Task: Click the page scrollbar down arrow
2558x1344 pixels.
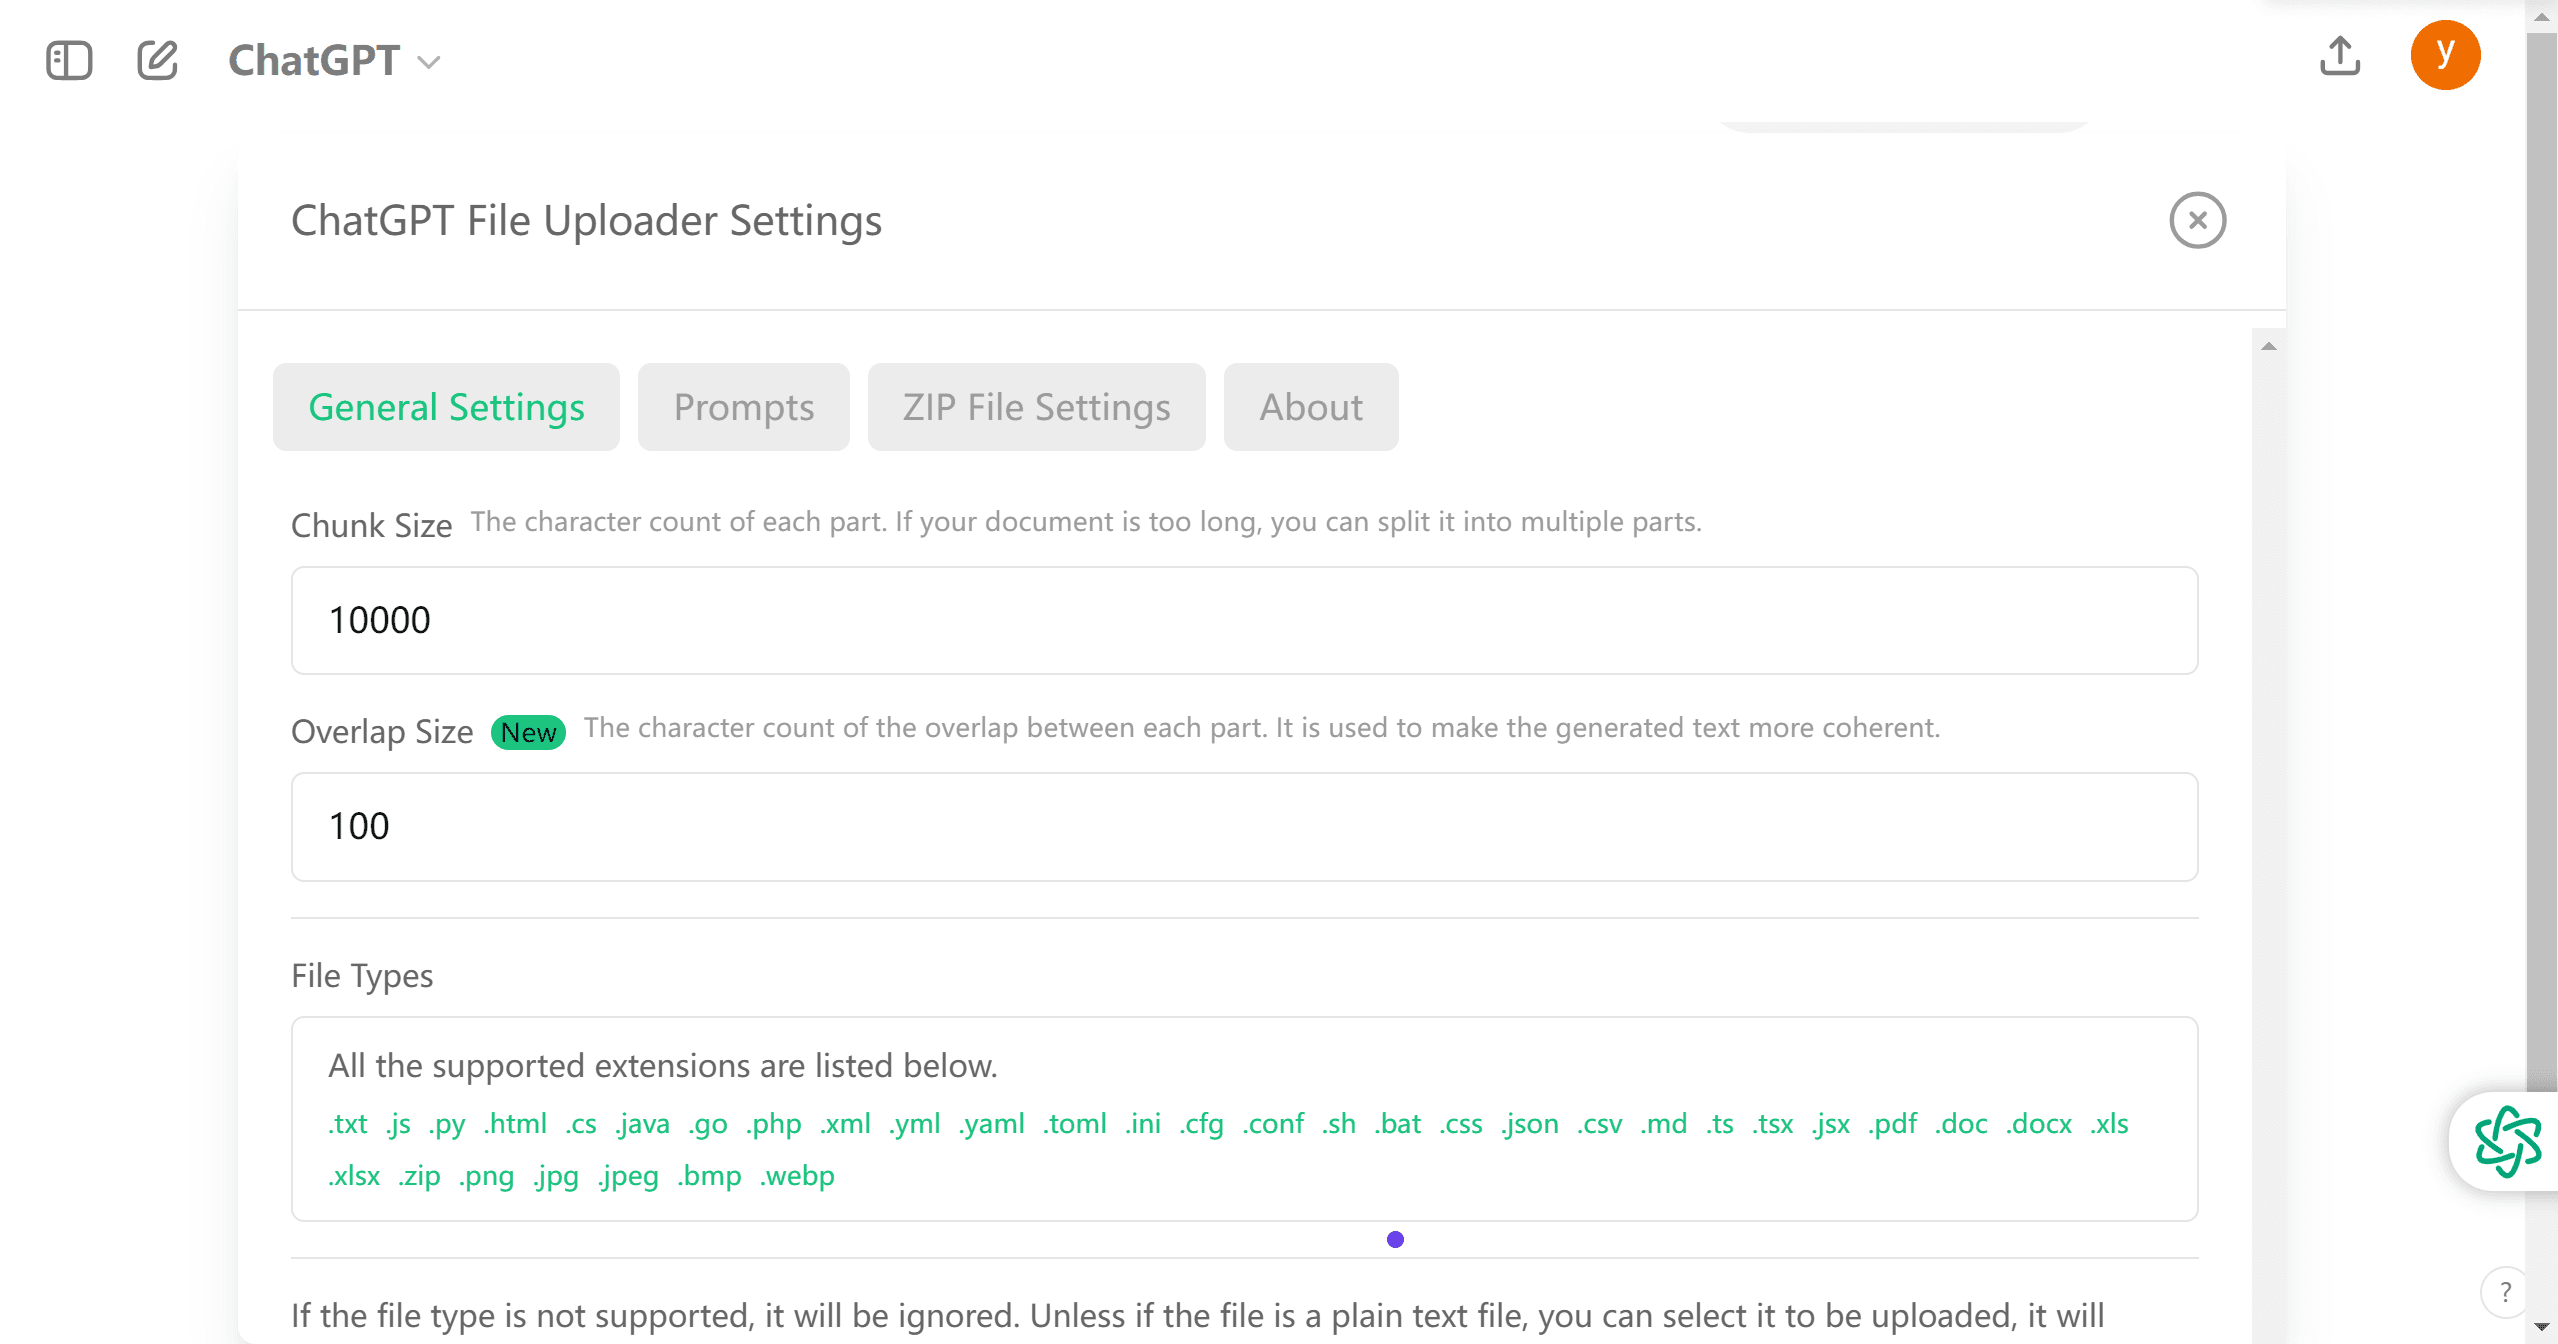Action: click(2541, 1328)
